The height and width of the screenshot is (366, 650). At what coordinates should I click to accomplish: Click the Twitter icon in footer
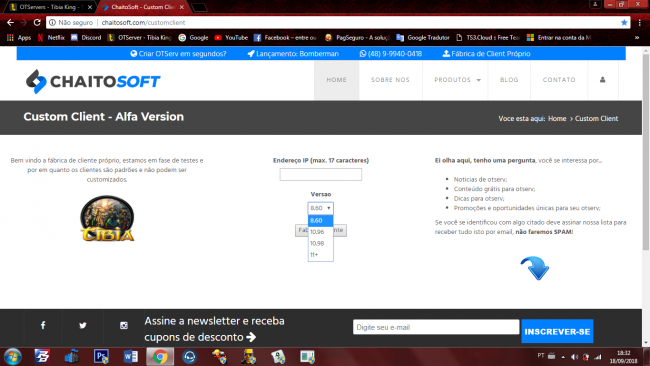tap(83, 325)
